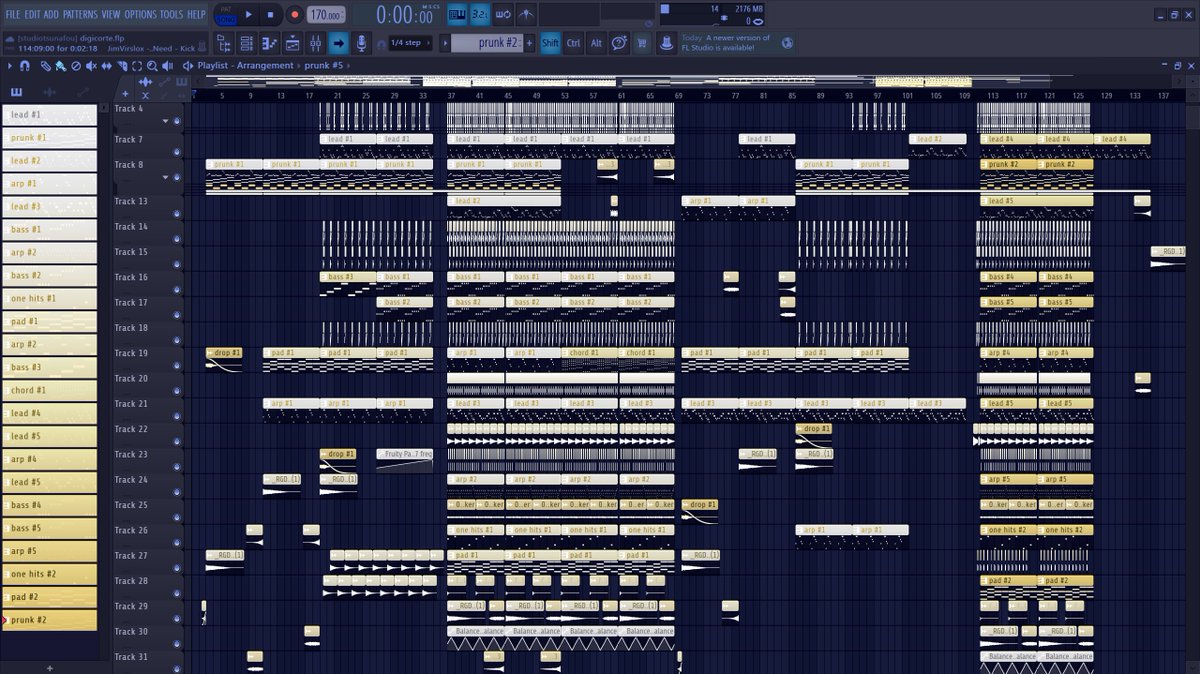
Task: Select the bass #5 pattern in picker
Action: 50,528
